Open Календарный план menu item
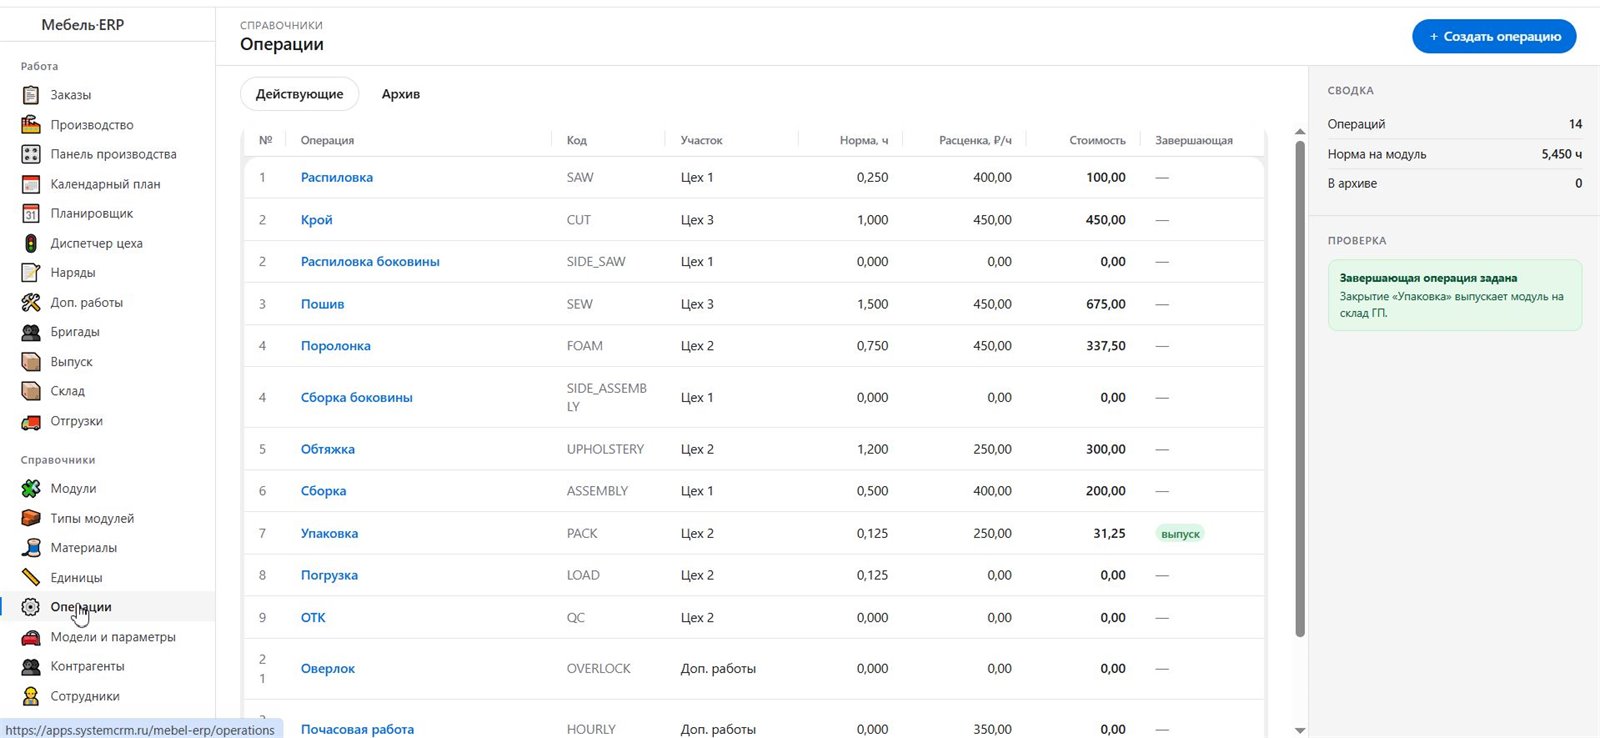Screen dimensions: 1600x738 point(106,184)
